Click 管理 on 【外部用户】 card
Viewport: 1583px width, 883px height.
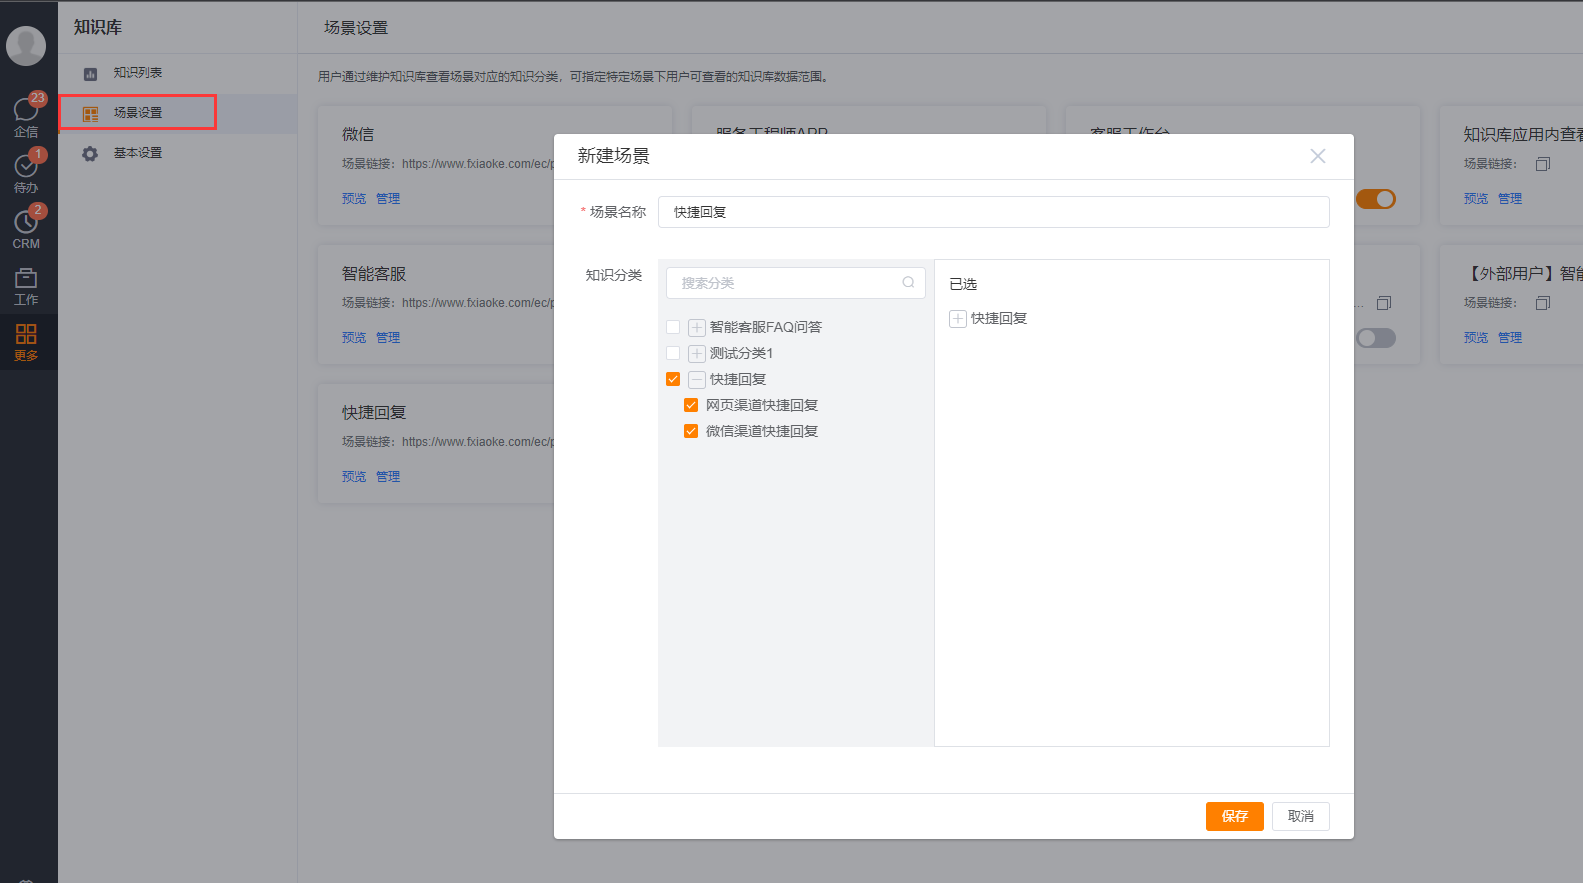click(x=1510, y=338)
